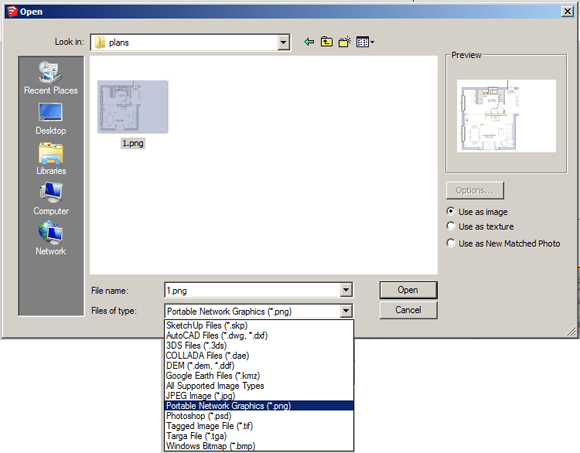580x453 pixels.
Task: Open Computer location
Action: point(51,199)
